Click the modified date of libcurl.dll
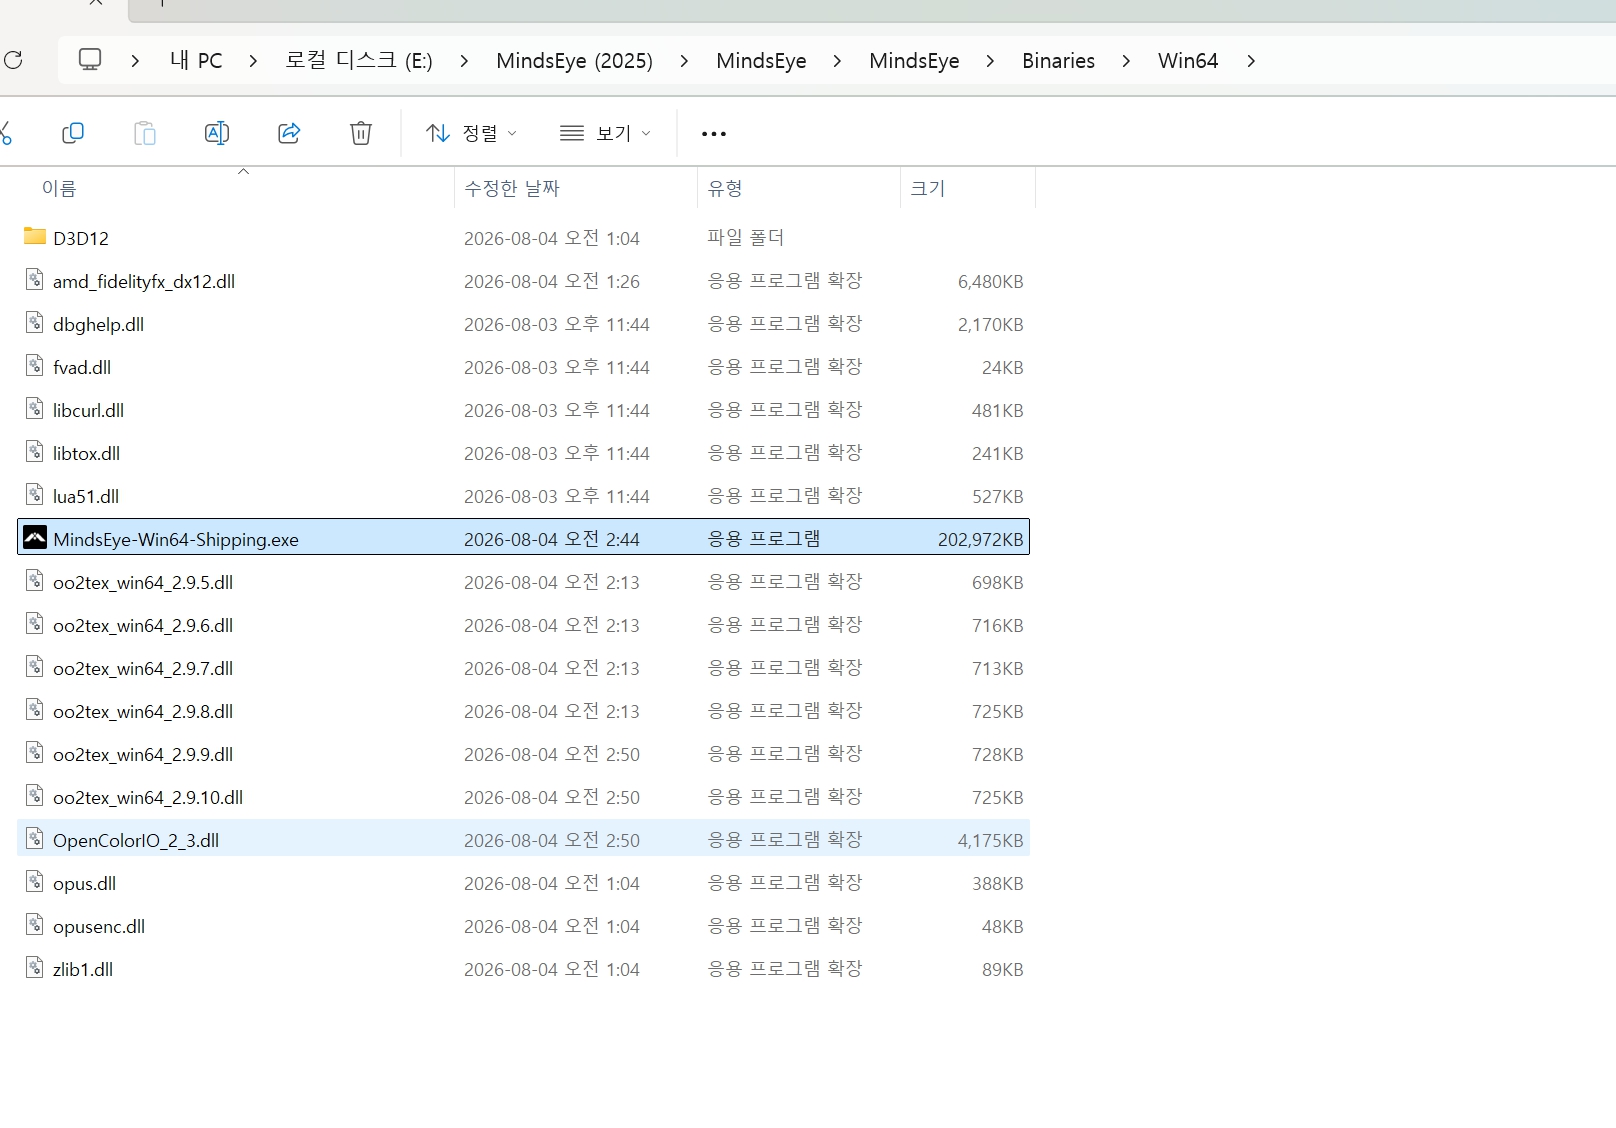 pyautogui.click(x=557, y=410)
